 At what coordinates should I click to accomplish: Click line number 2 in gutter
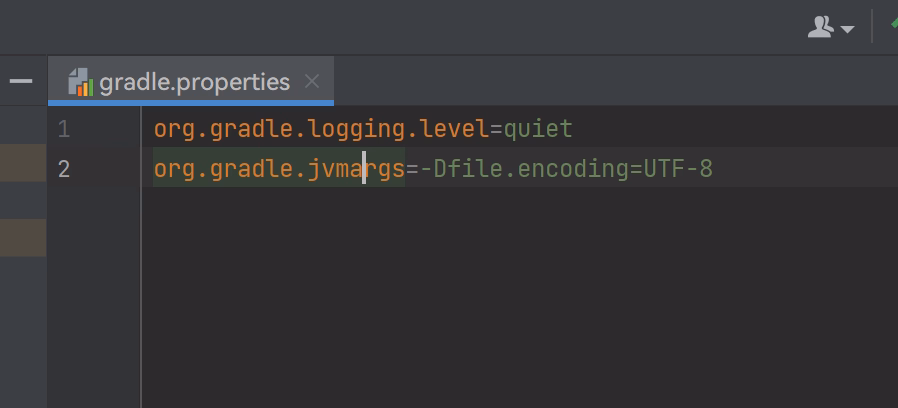coord(64,169)
